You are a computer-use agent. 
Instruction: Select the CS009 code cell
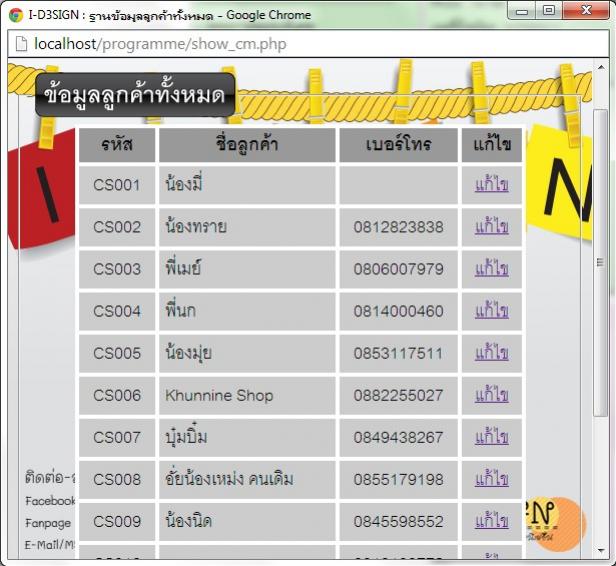click(117, 521)
